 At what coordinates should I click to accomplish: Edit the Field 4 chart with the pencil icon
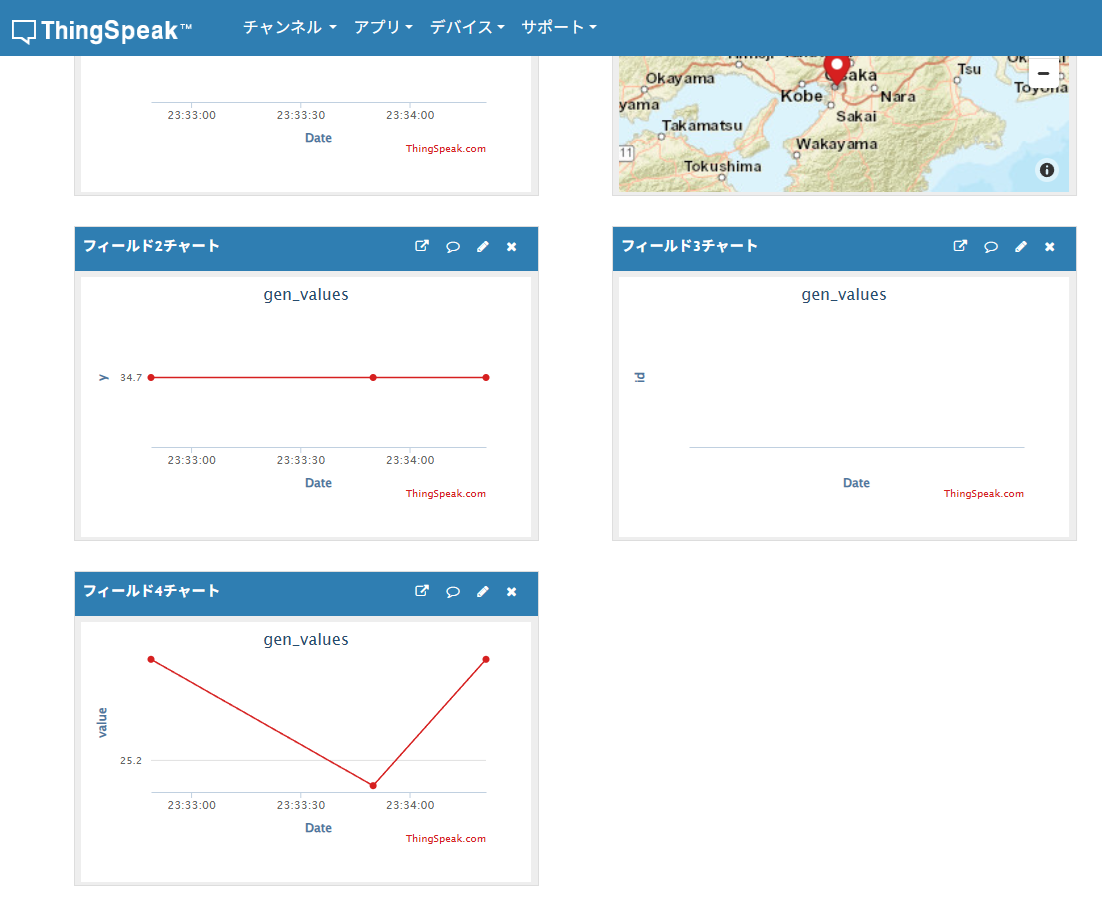pos(483,592)
